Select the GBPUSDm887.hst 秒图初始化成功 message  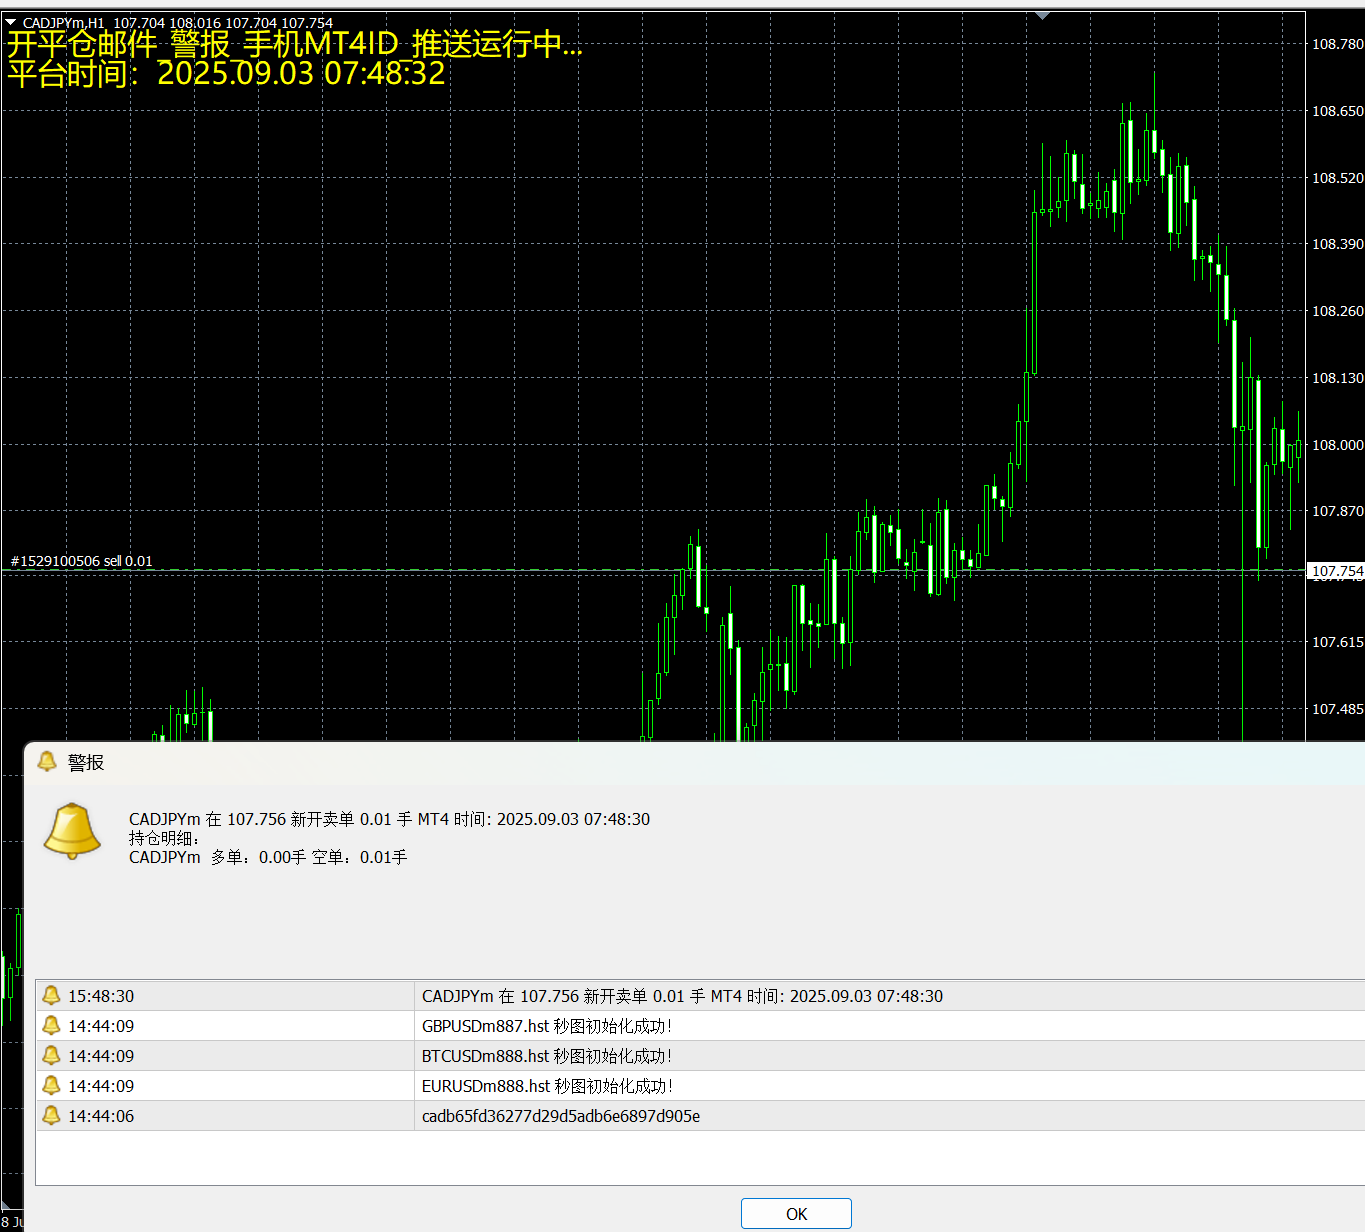[547, 1026]
